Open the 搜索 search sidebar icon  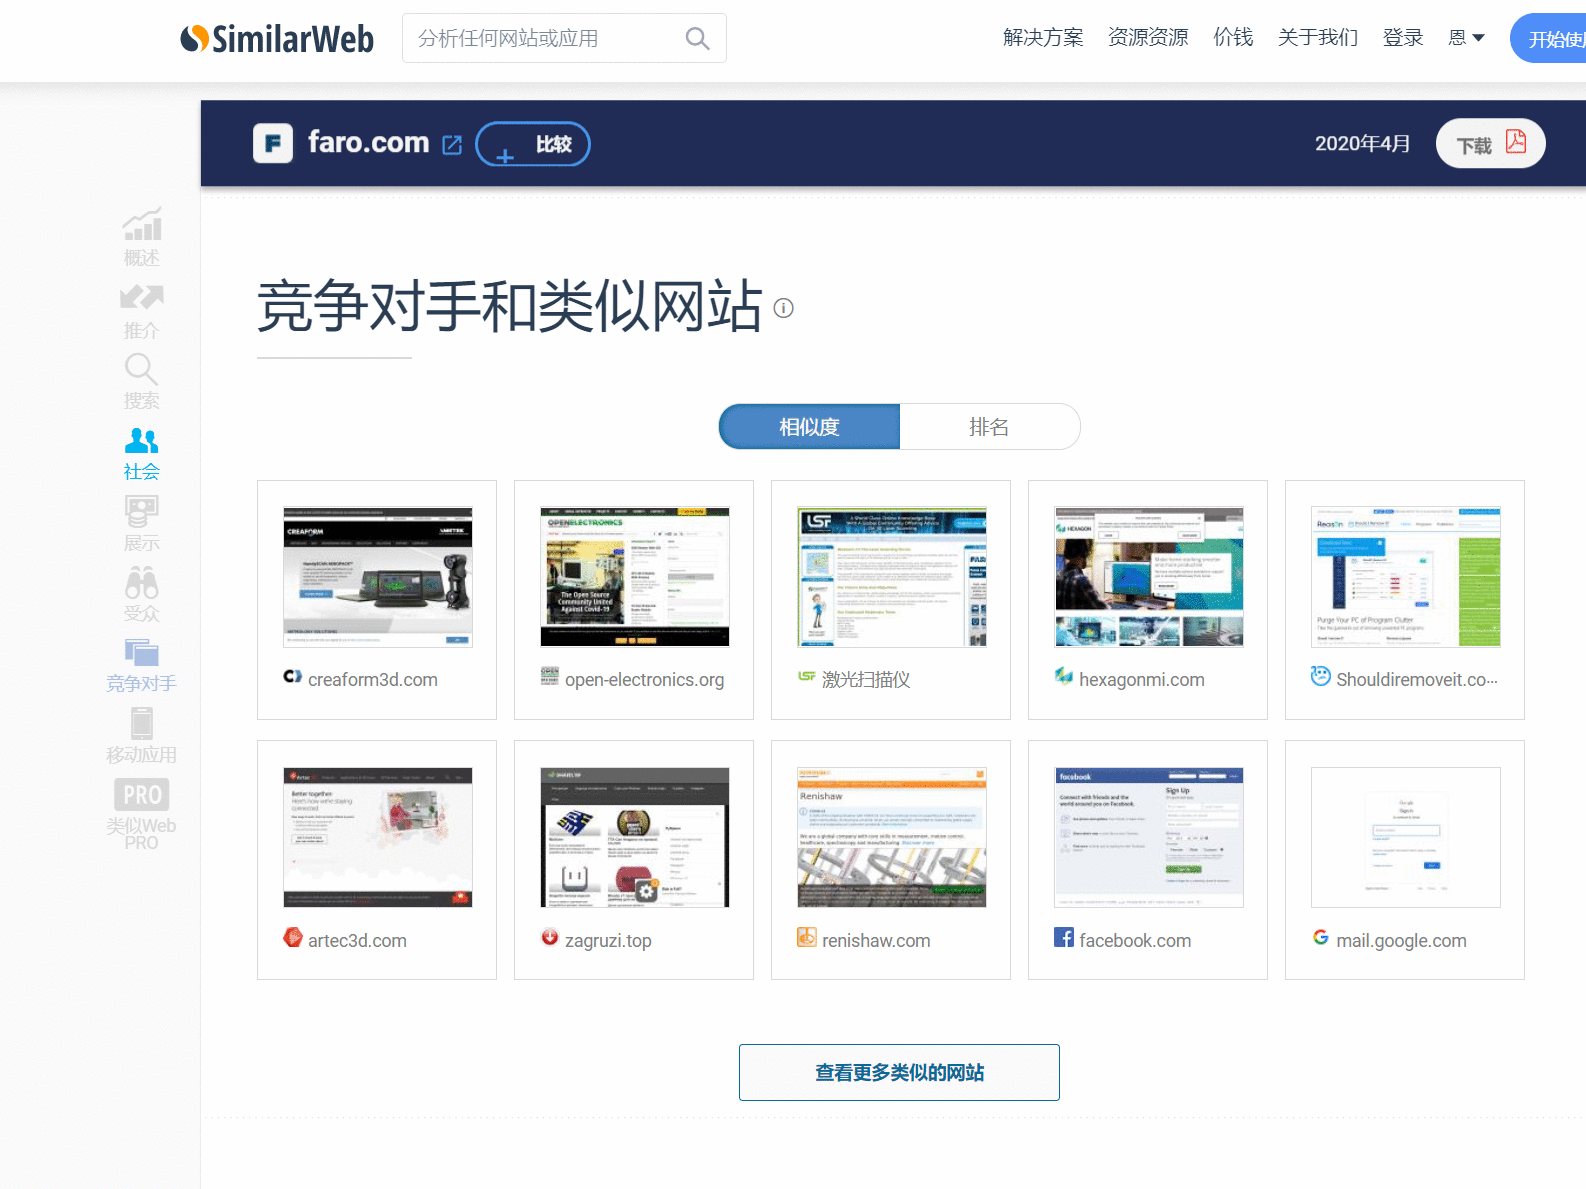click(x=141, y=369)
